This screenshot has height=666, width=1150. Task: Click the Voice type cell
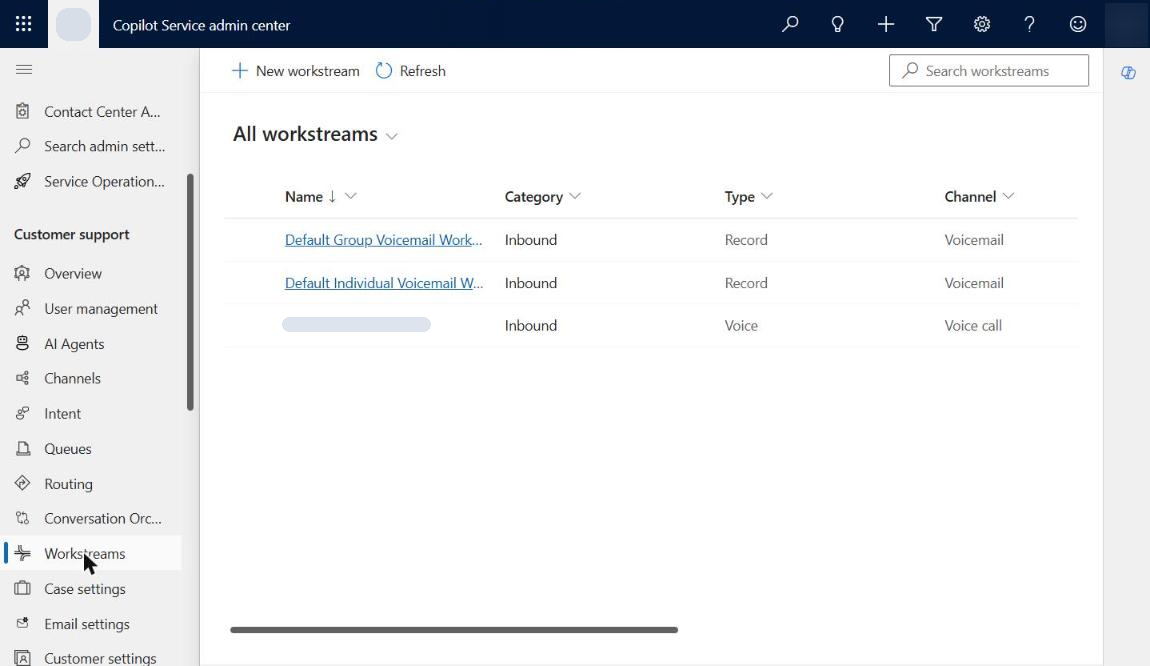[x=741, y=326]
